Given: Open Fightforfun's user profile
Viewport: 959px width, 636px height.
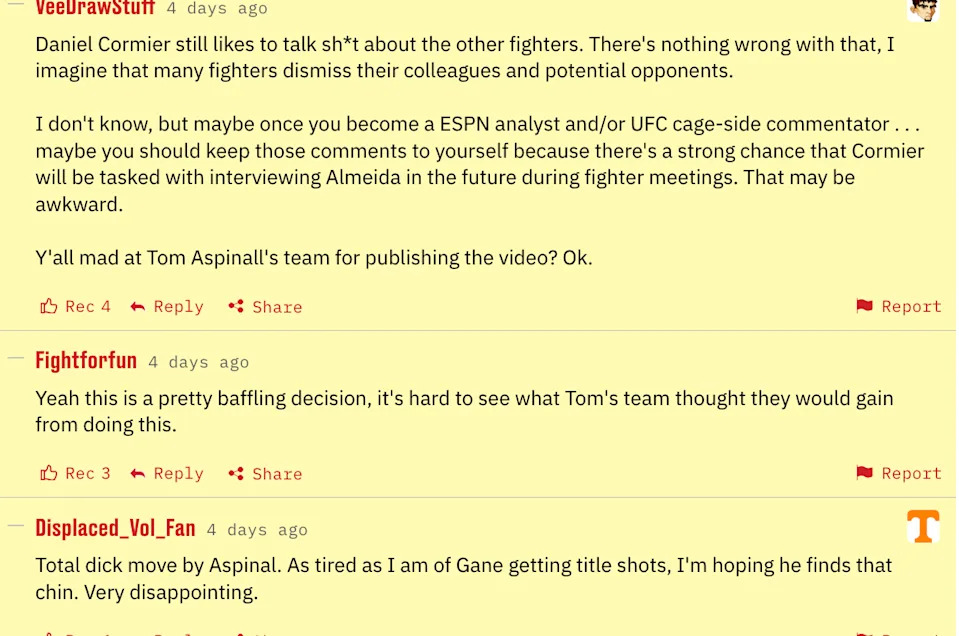Looking at the screenshot, I should tap(85, 361).
